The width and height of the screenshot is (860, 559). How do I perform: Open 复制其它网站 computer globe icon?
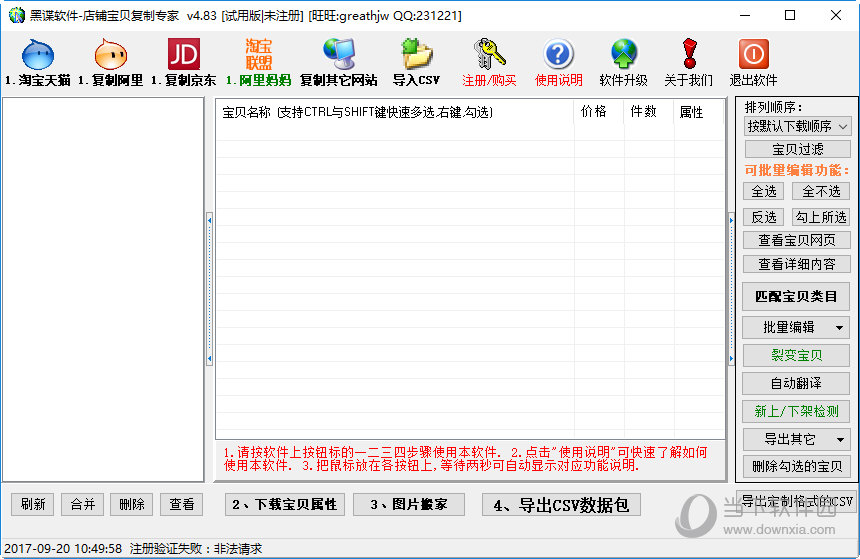tap(339, 55)
